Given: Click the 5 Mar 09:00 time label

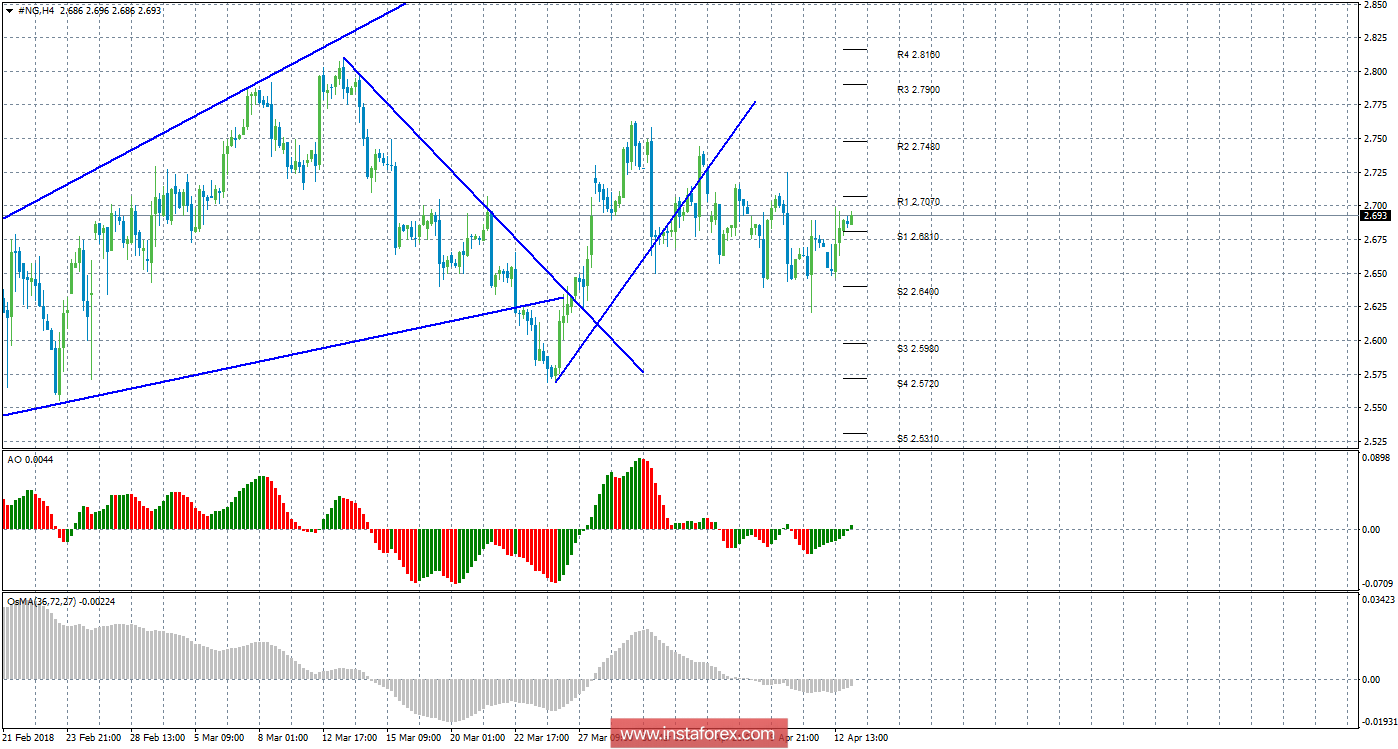Looking at the screenshot, I should click(x=219, y=738).
